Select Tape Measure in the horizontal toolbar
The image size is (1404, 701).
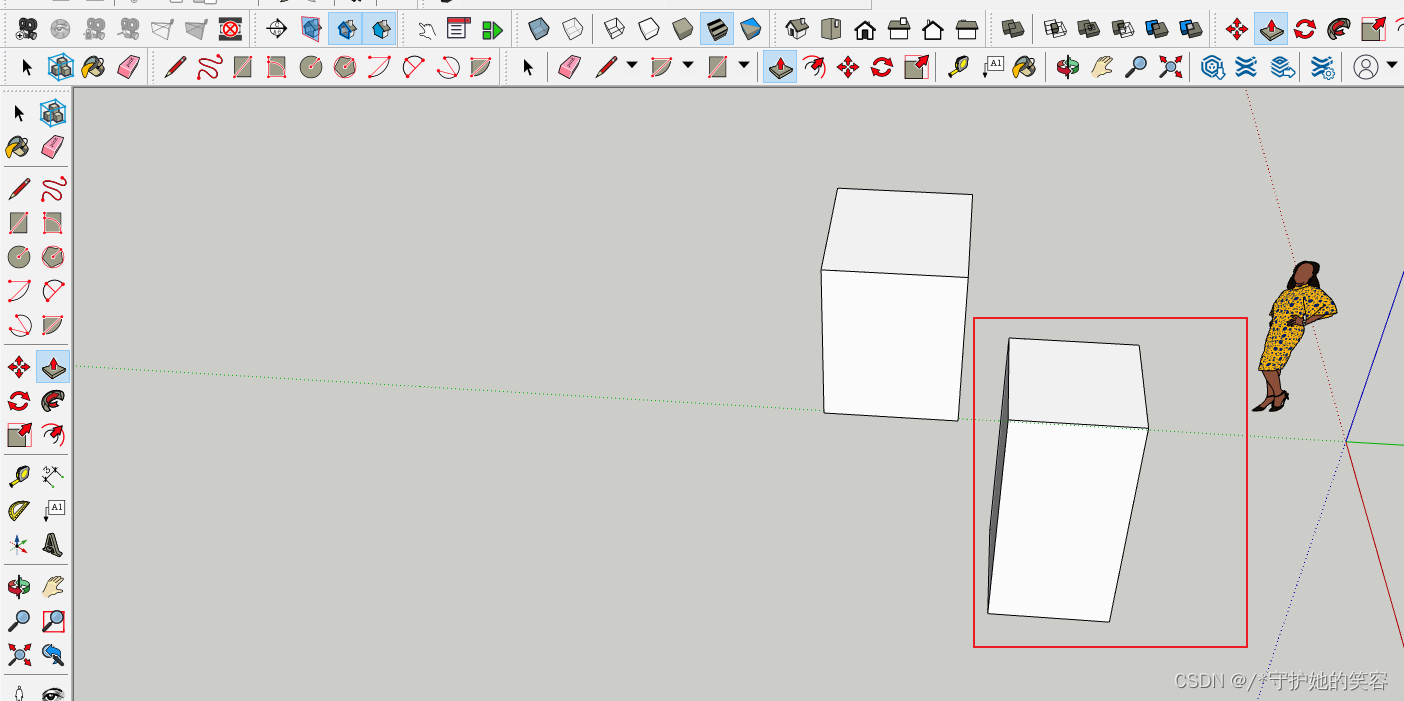958,67
